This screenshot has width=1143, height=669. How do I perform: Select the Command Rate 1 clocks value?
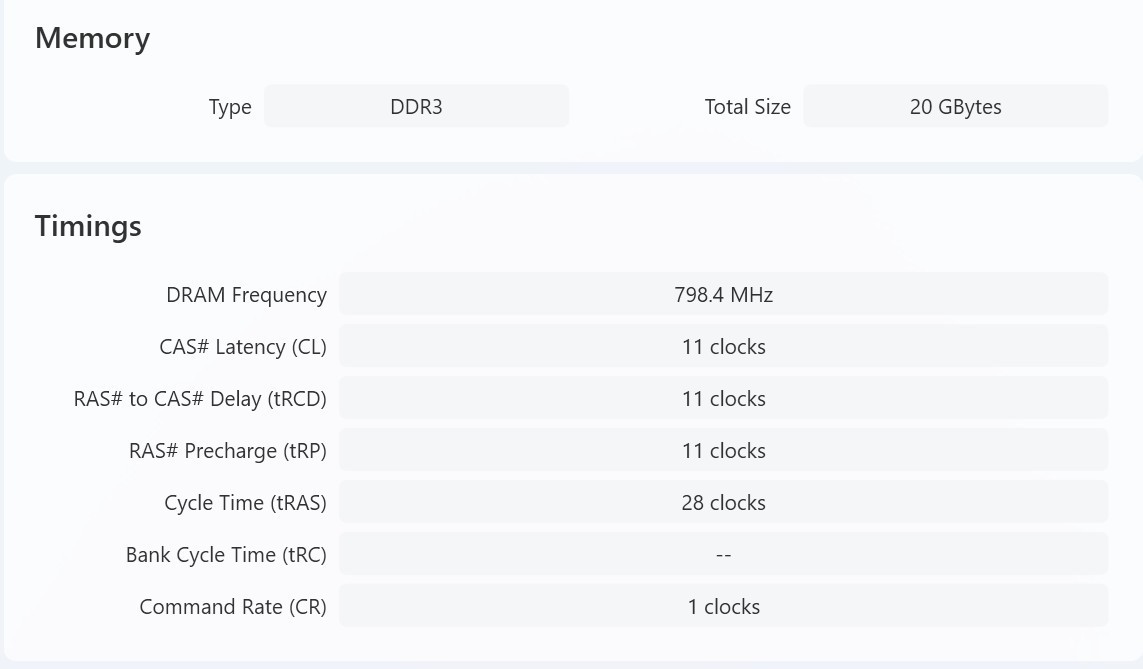[723, 606]
